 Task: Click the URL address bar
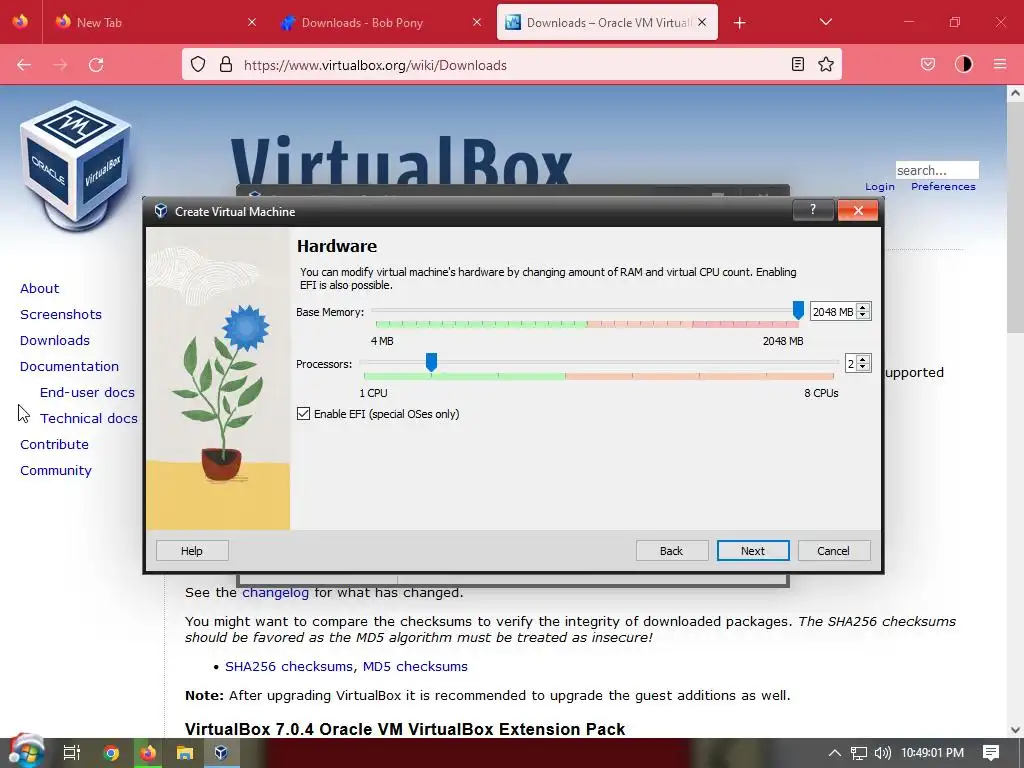[509, 65]
